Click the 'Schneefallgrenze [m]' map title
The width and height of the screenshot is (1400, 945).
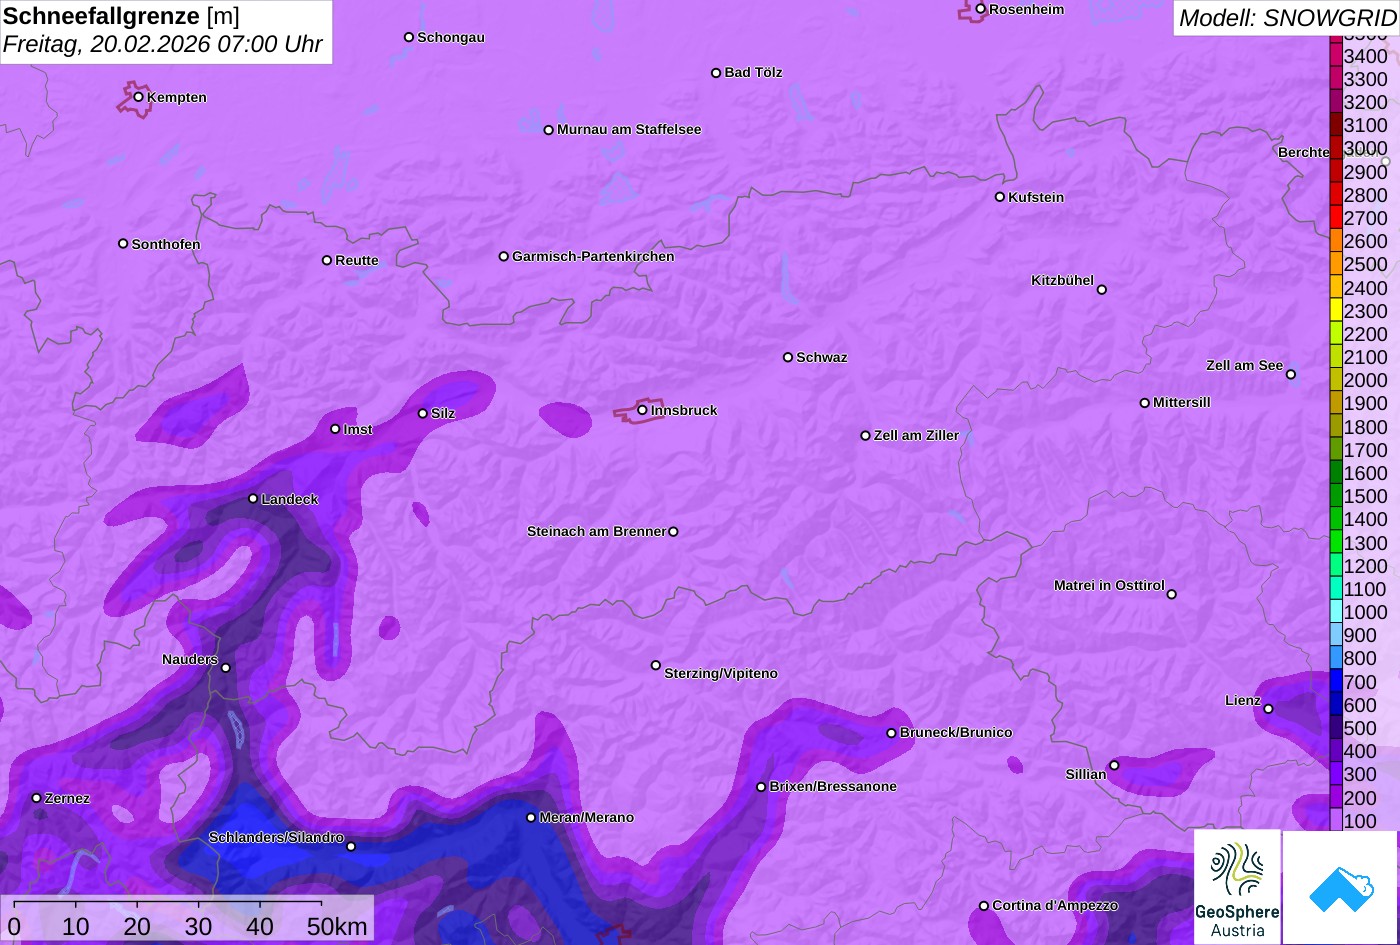tap(121, 16)
